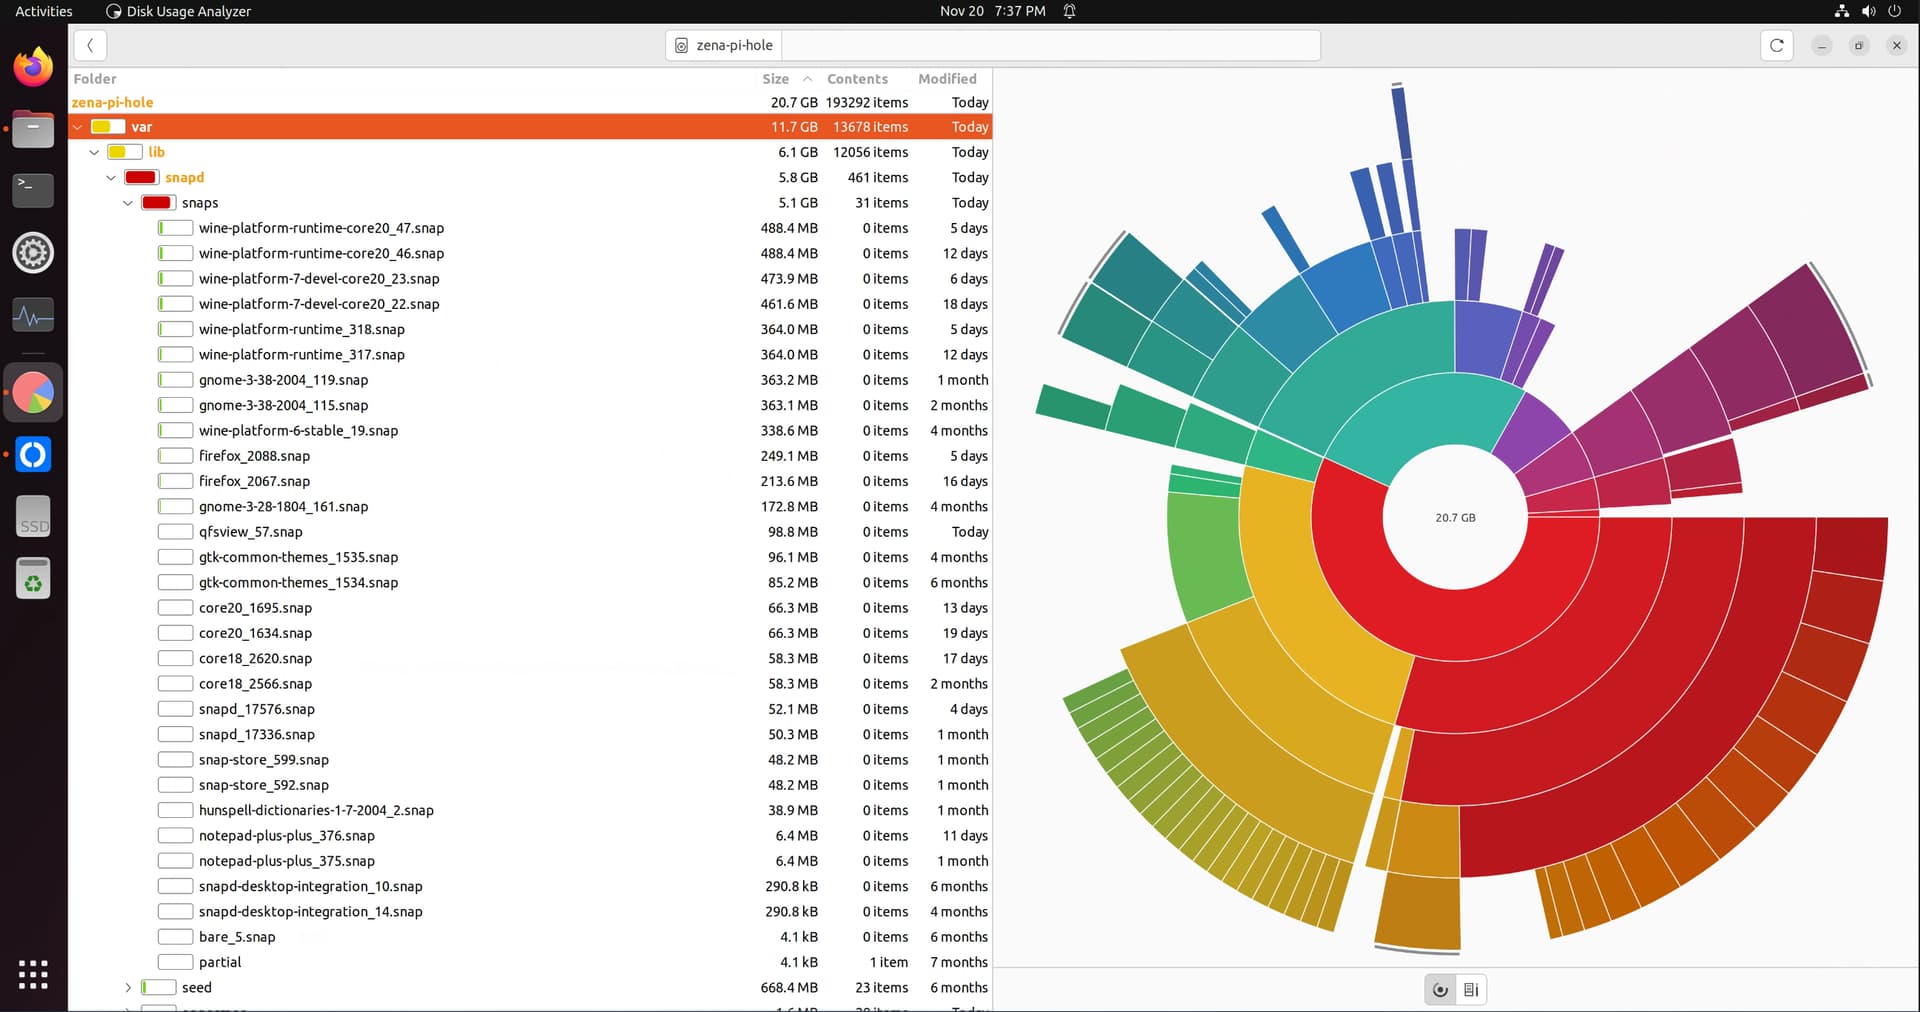Collapse the snaps folder
1920x1012 pixels.
click(128, 203)
